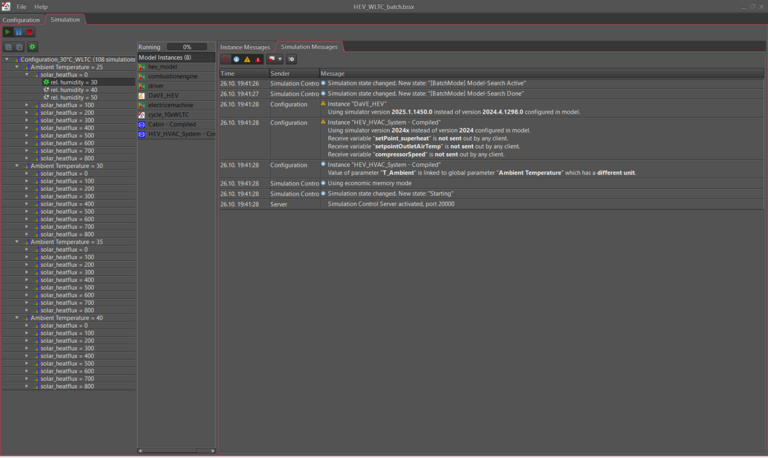Click the clear messages icon in toolbar

(x=291, y=59)
